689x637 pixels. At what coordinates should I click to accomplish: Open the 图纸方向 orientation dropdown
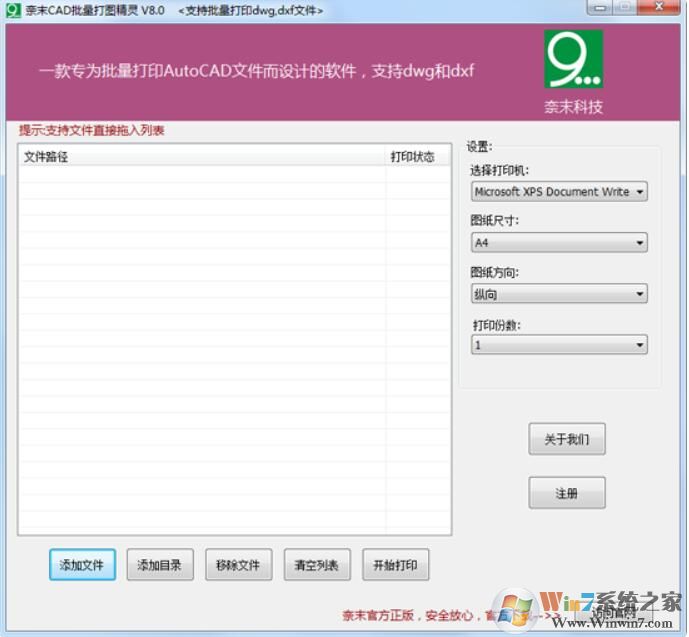click(559, 294)
